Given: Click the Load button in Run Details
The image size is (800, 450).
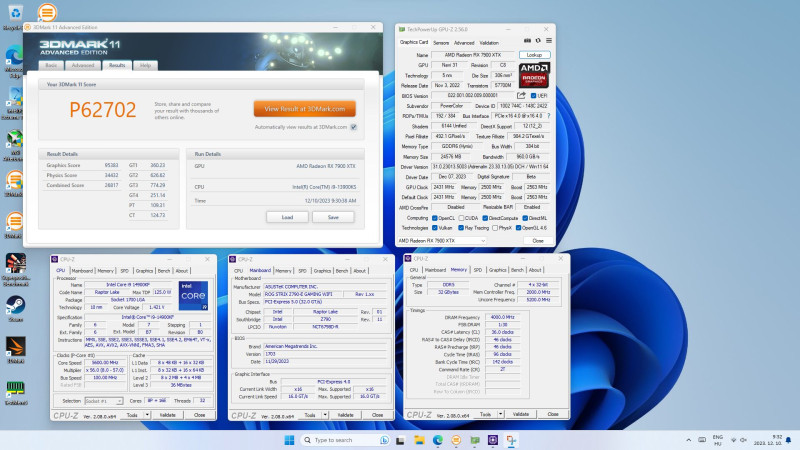Looking at the screenshot, I should [x=287, y=217].
